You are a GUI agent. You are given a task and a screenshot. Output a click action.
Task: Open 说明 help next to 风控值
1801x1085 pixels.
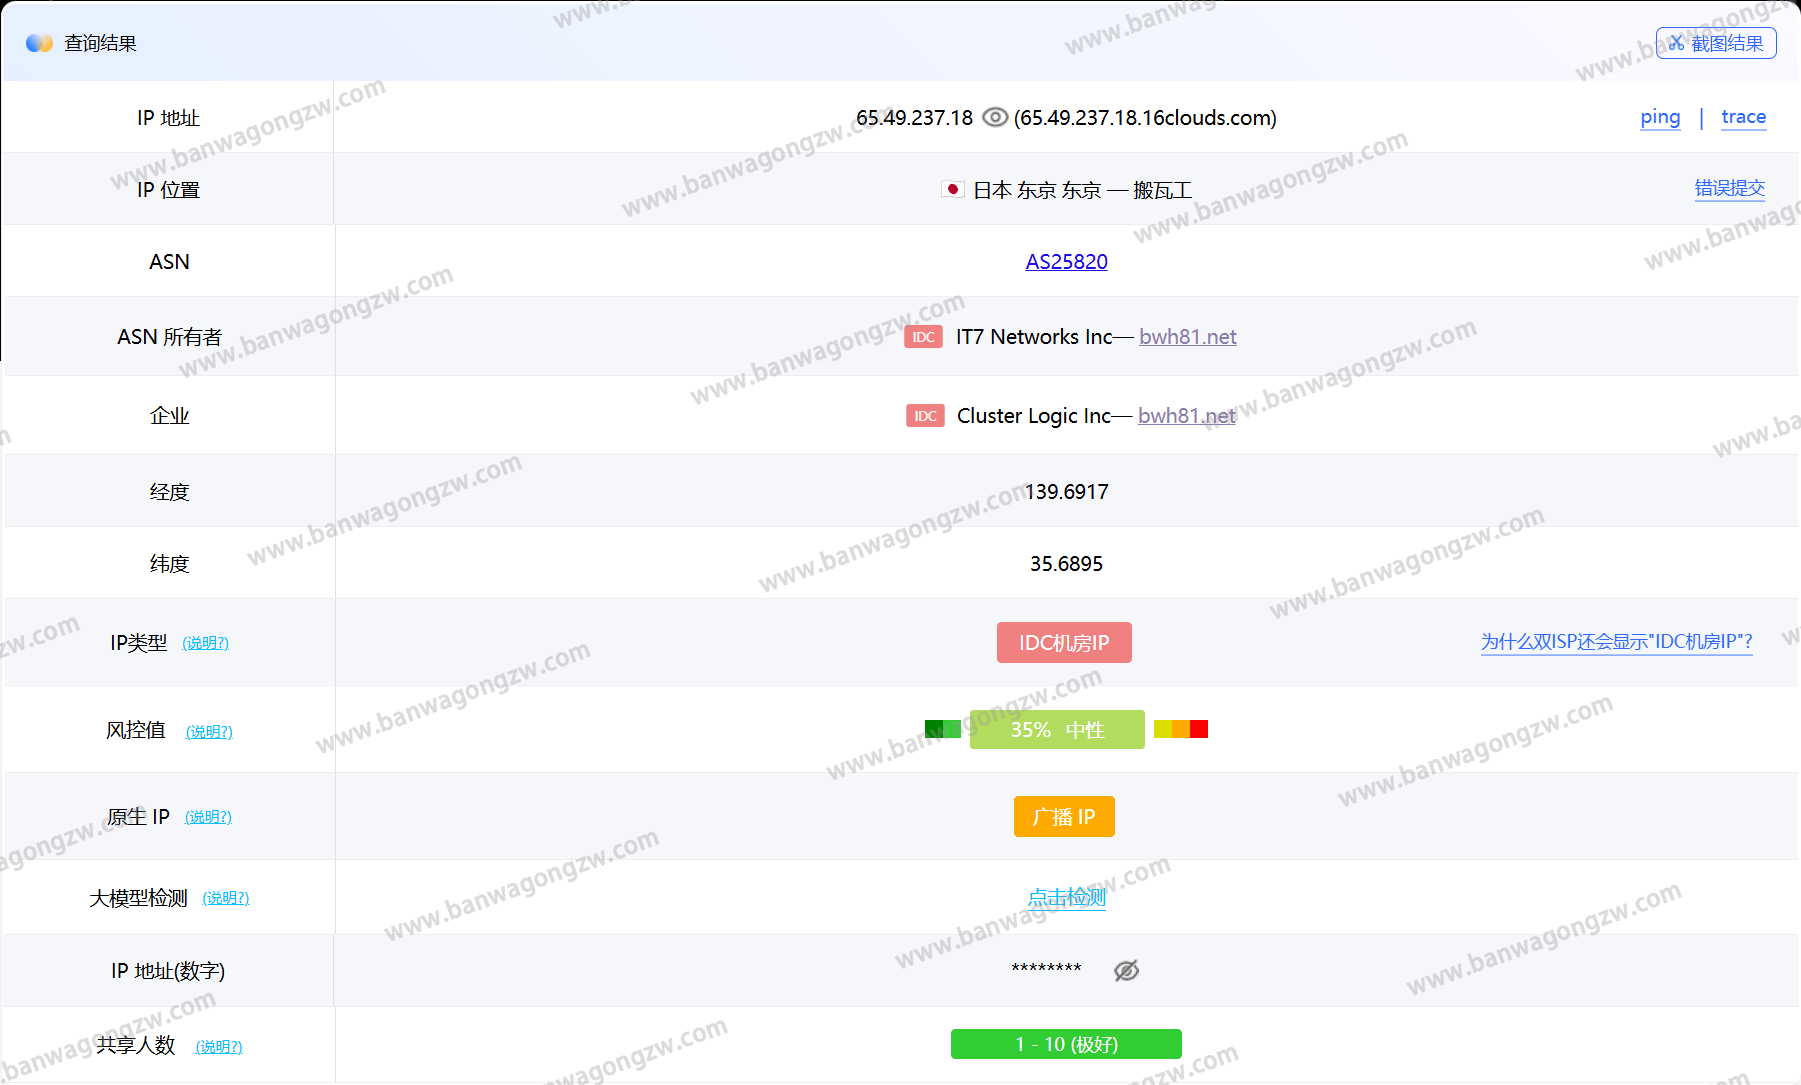pos(209,732)
